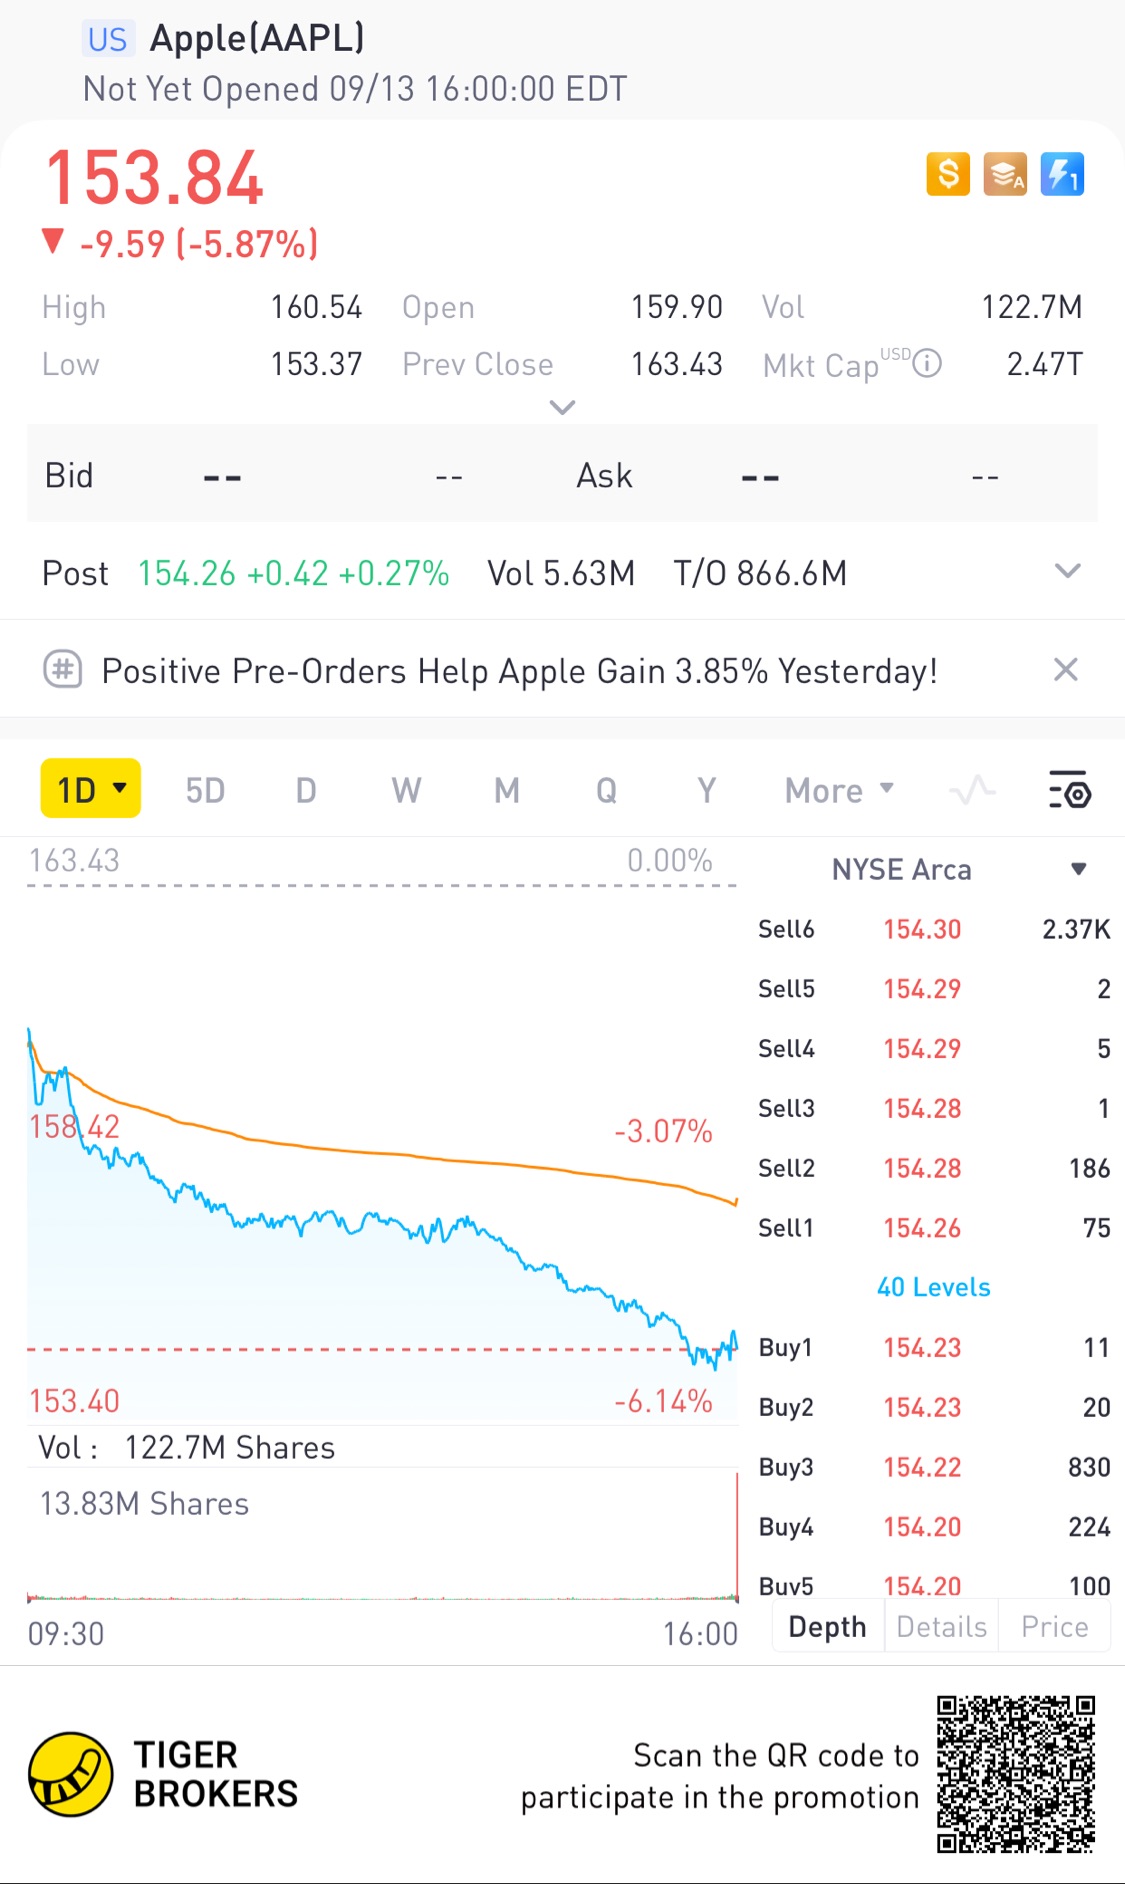Tap the chart indicator waveform icon
The height and width of the screenshot is (1884, 1125).
pyautogui.click(x=972, y=791)
